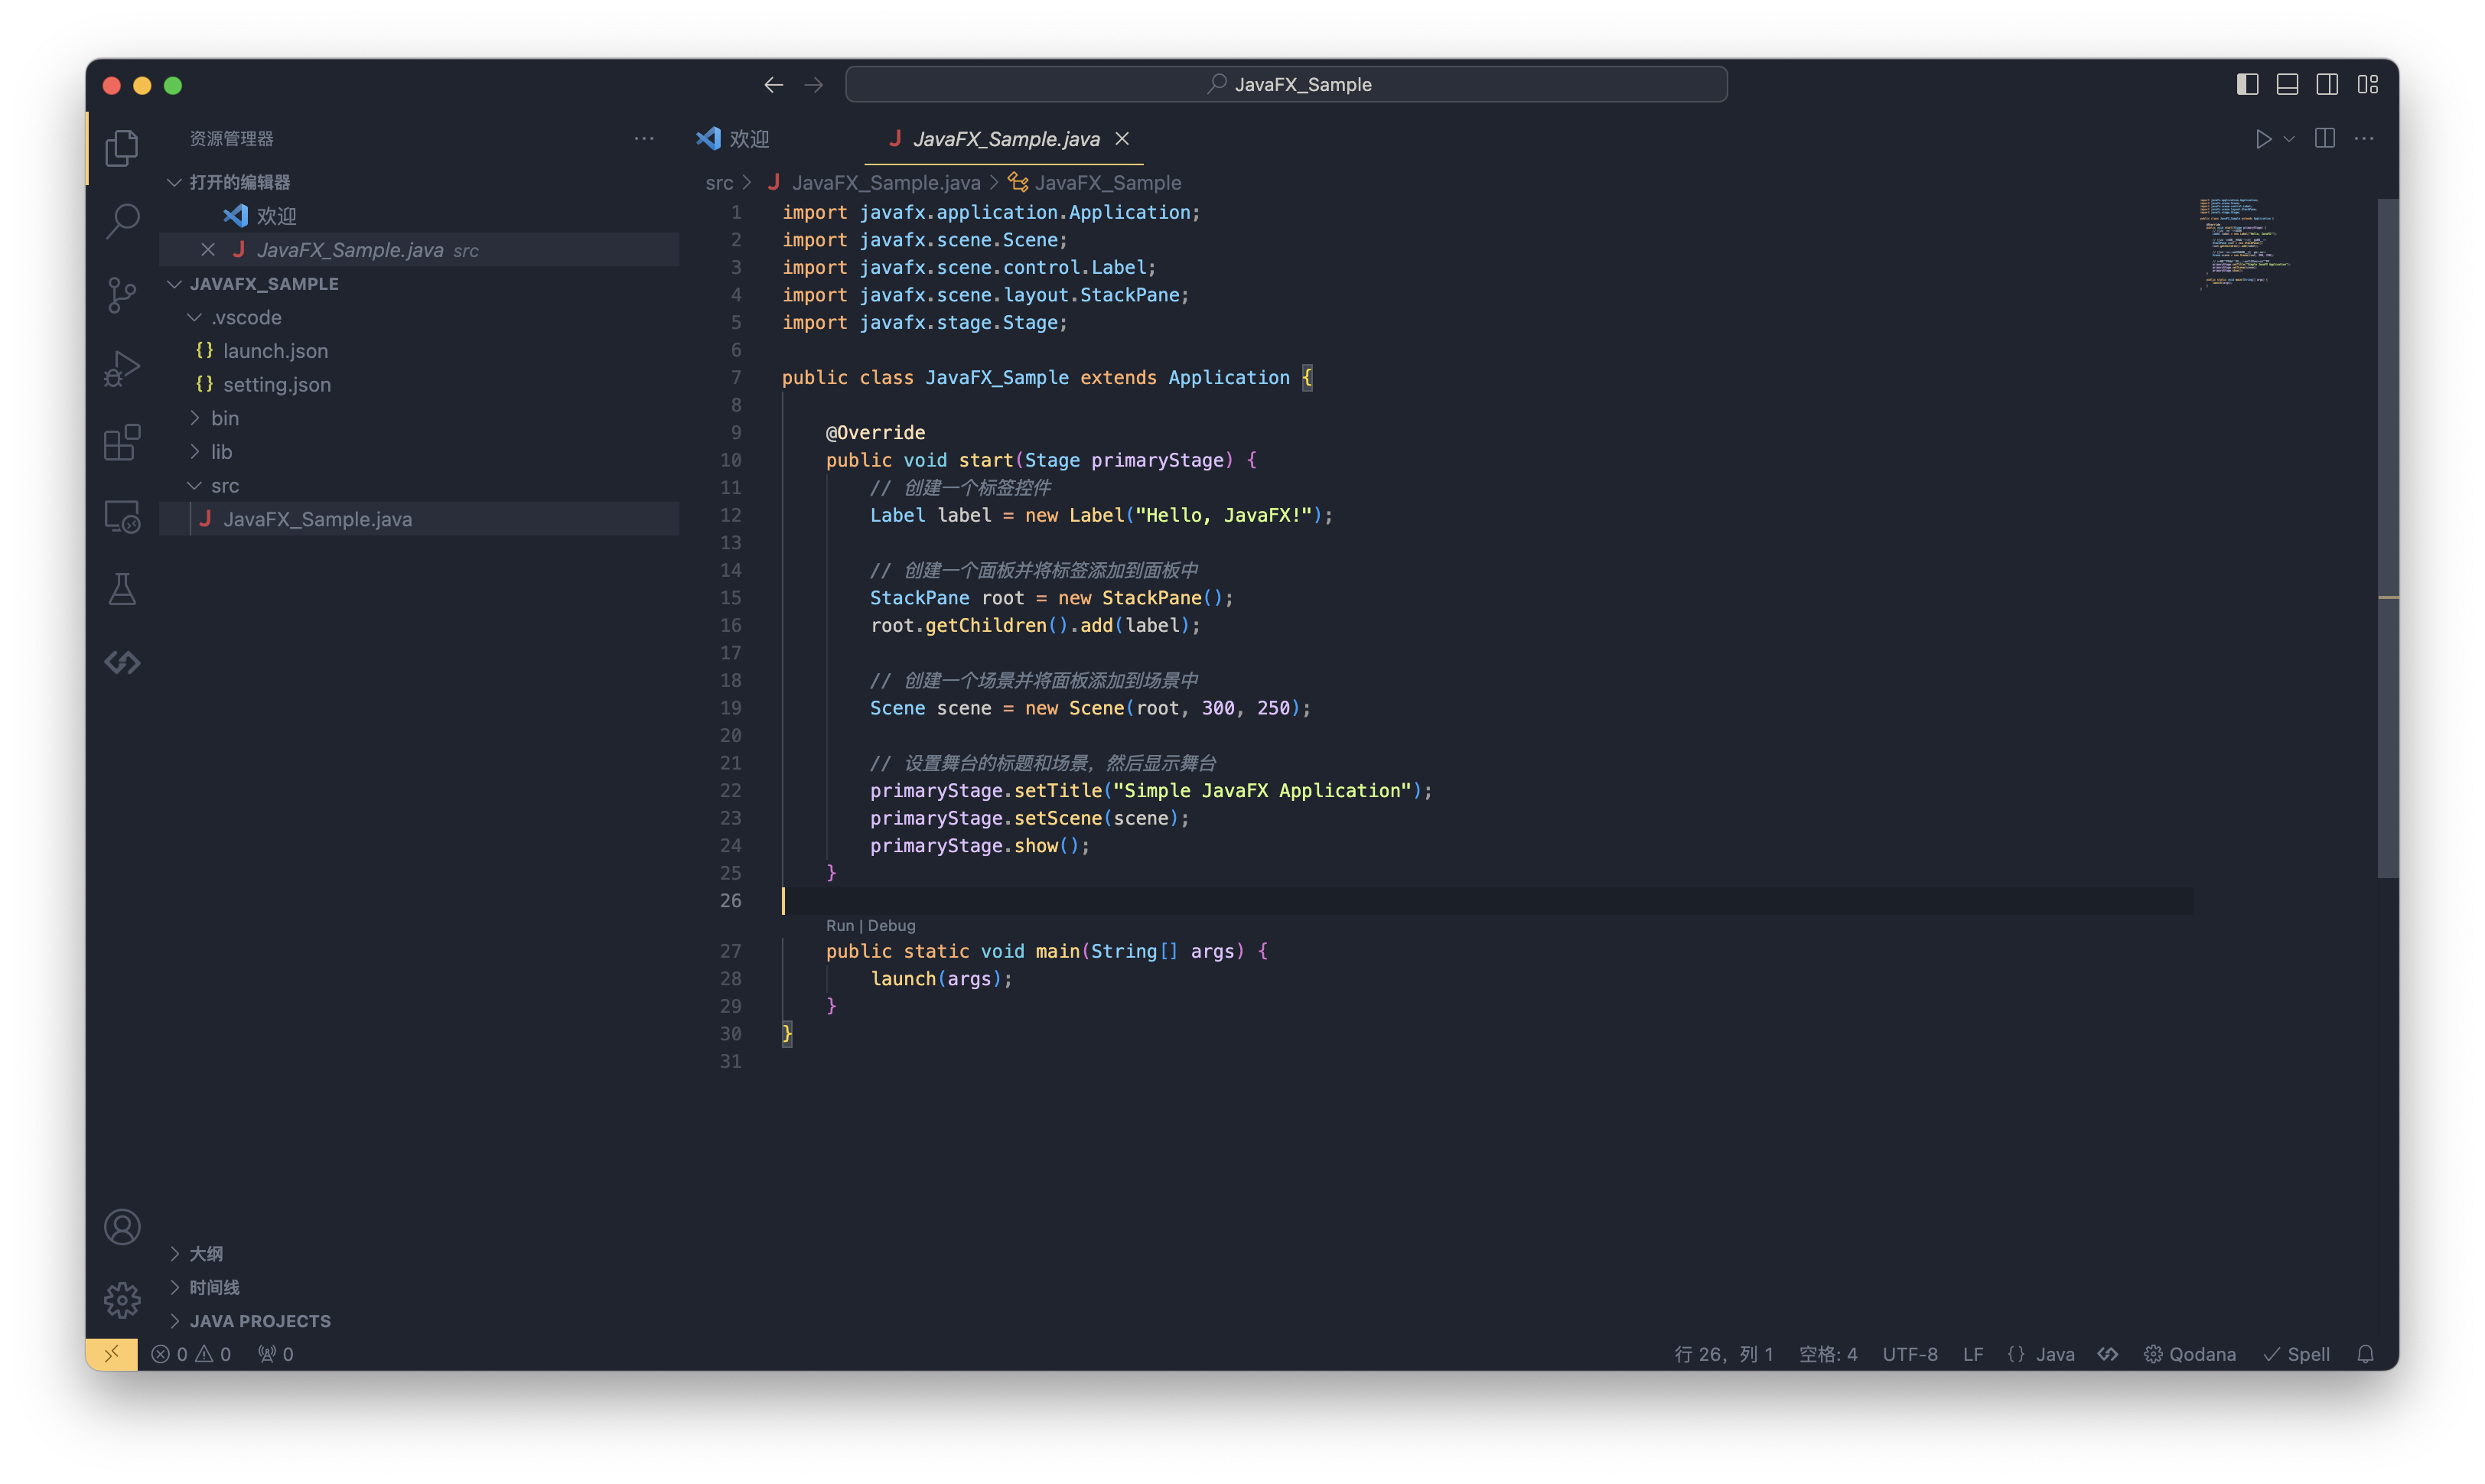Screen dimensions: 2485x1484
Task: Go back with the left arrow
Action: [773, 85]
